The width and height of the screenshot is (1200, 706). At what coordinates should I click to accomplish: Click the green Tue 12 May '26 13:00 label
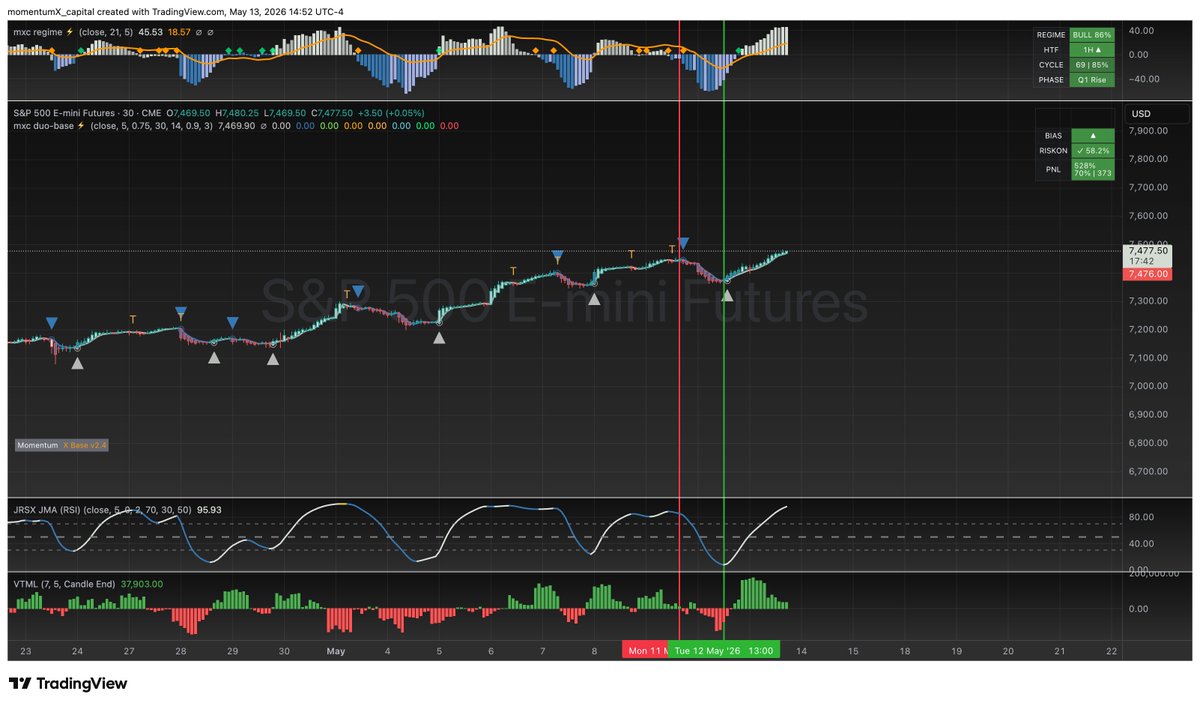(723, 650)
